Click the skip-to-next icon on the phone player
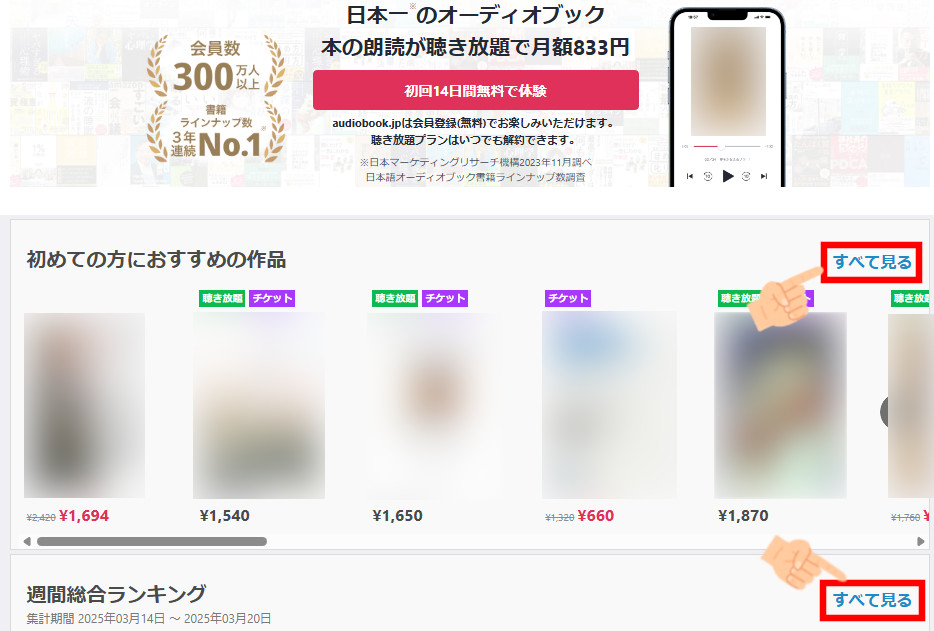Screen dimensions: 934x631 coord(764,176)
